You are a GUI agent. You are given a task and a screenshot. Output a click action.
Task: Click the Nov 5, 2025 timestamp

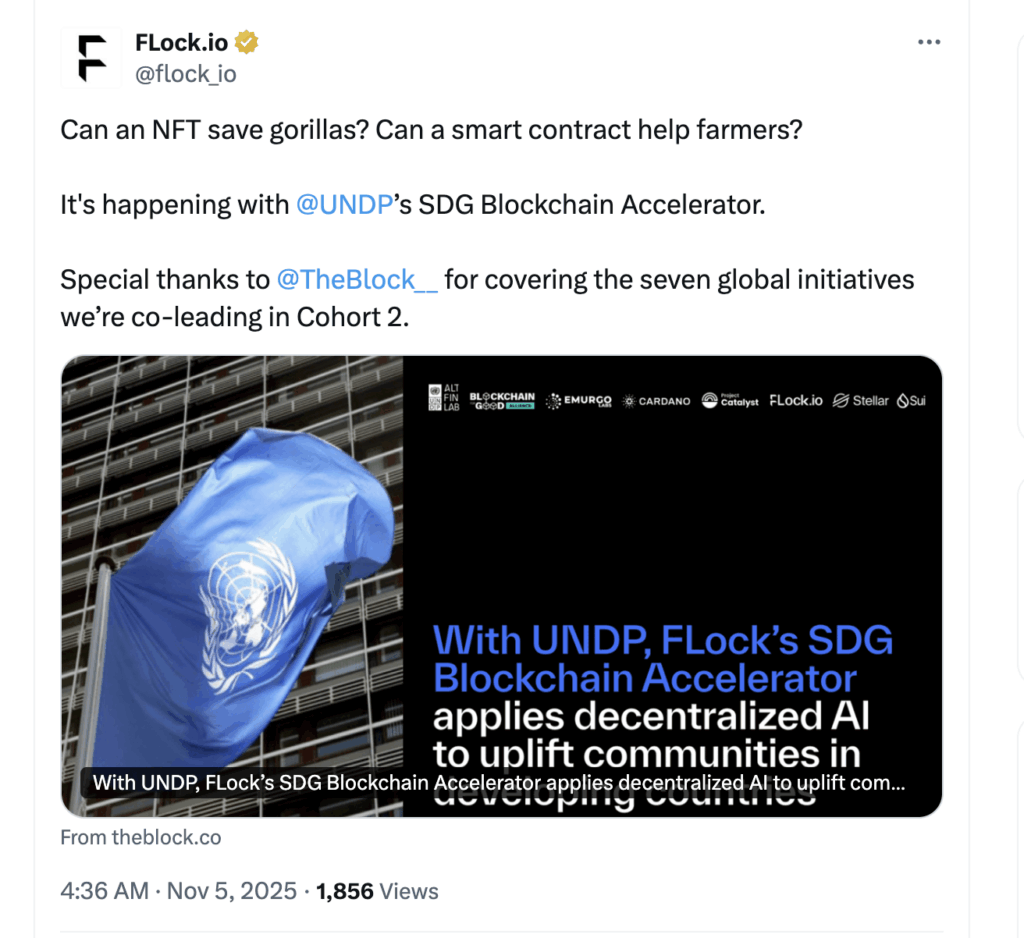coord(231,891)
